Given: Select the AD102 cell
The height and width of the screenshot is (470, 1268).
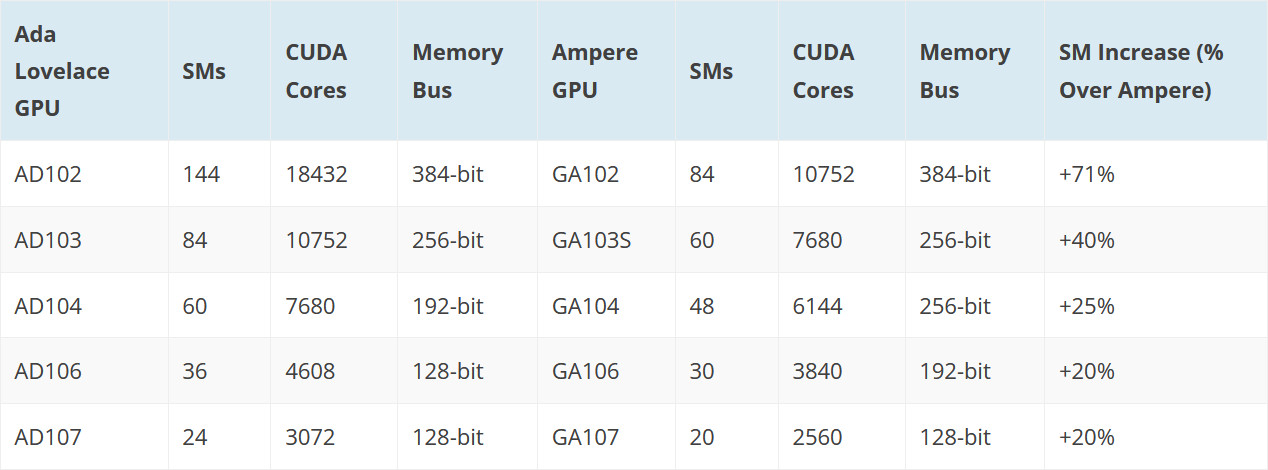Looking at the screenshot, I should point(48,174).
